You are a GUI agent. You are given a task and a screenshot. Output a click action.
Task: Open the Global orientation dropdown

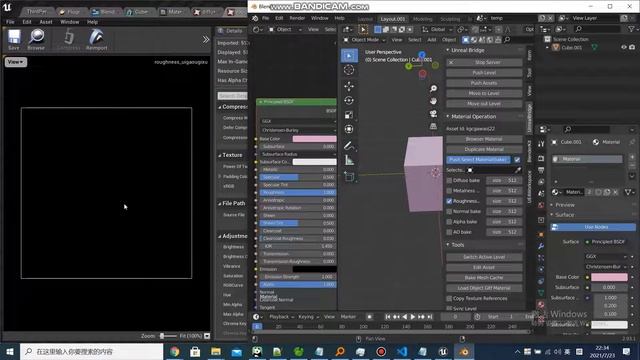point(438,29)
